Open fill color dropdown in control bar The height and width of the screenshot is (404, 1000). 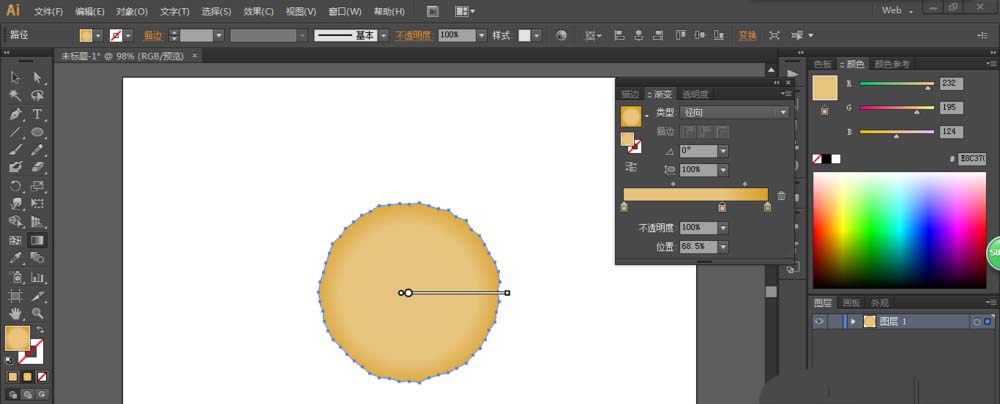pyautogui.click(x=98, y=36)
